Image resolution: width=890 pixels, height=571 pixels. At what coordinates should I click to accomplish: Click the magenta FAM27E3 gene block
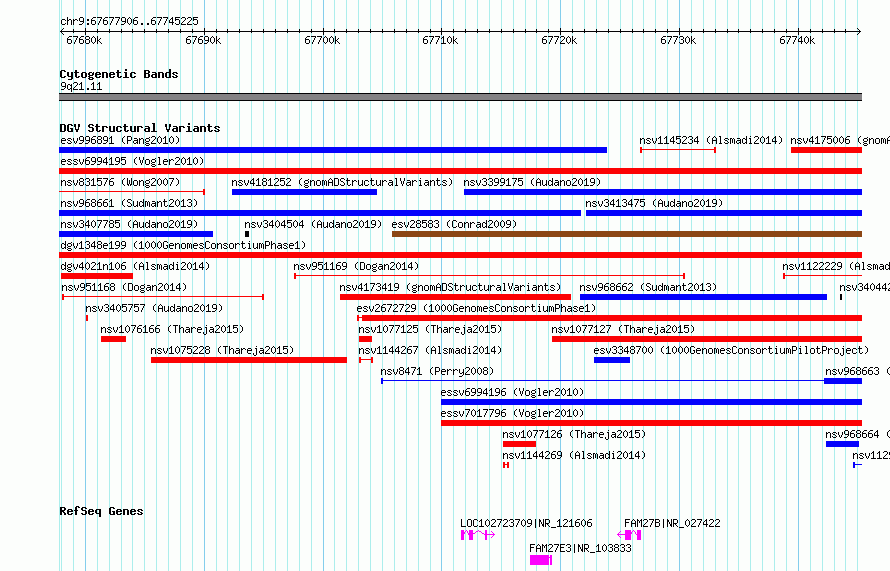(x=541, y=560)
